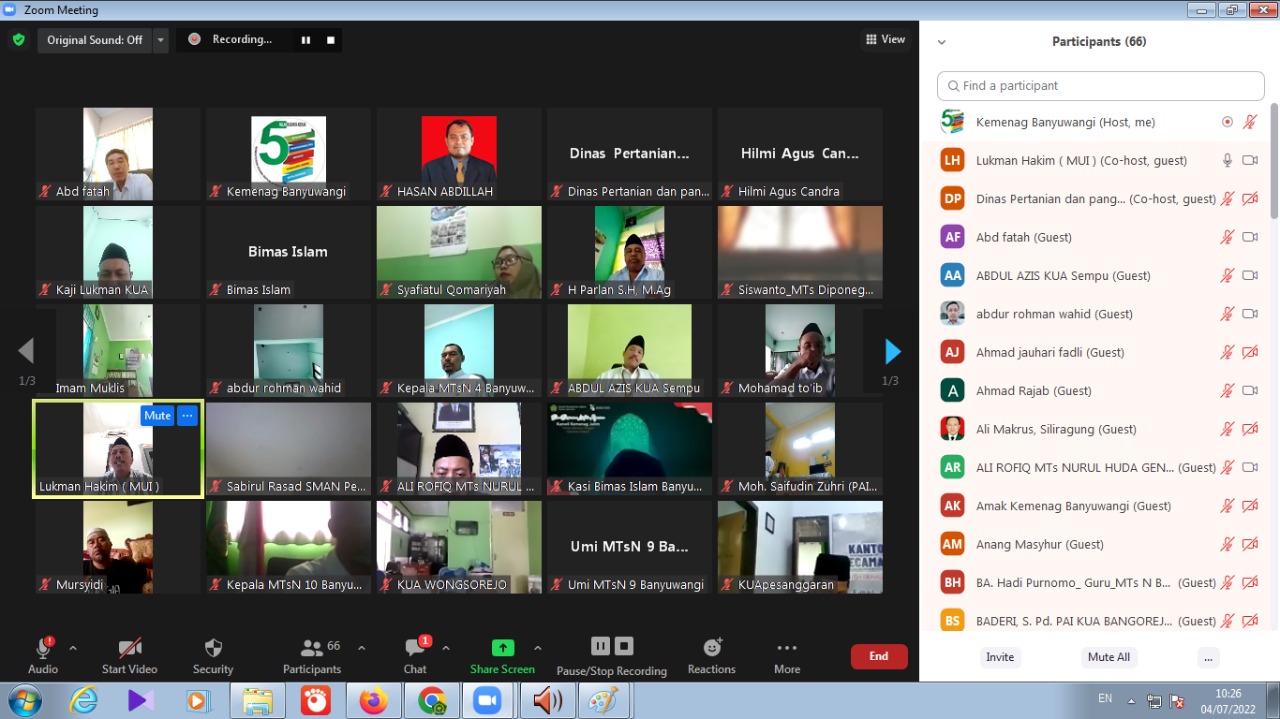Toggle Original Sound setting
This screenshot has height=719, width=1280.
click(x=95, y=40)
